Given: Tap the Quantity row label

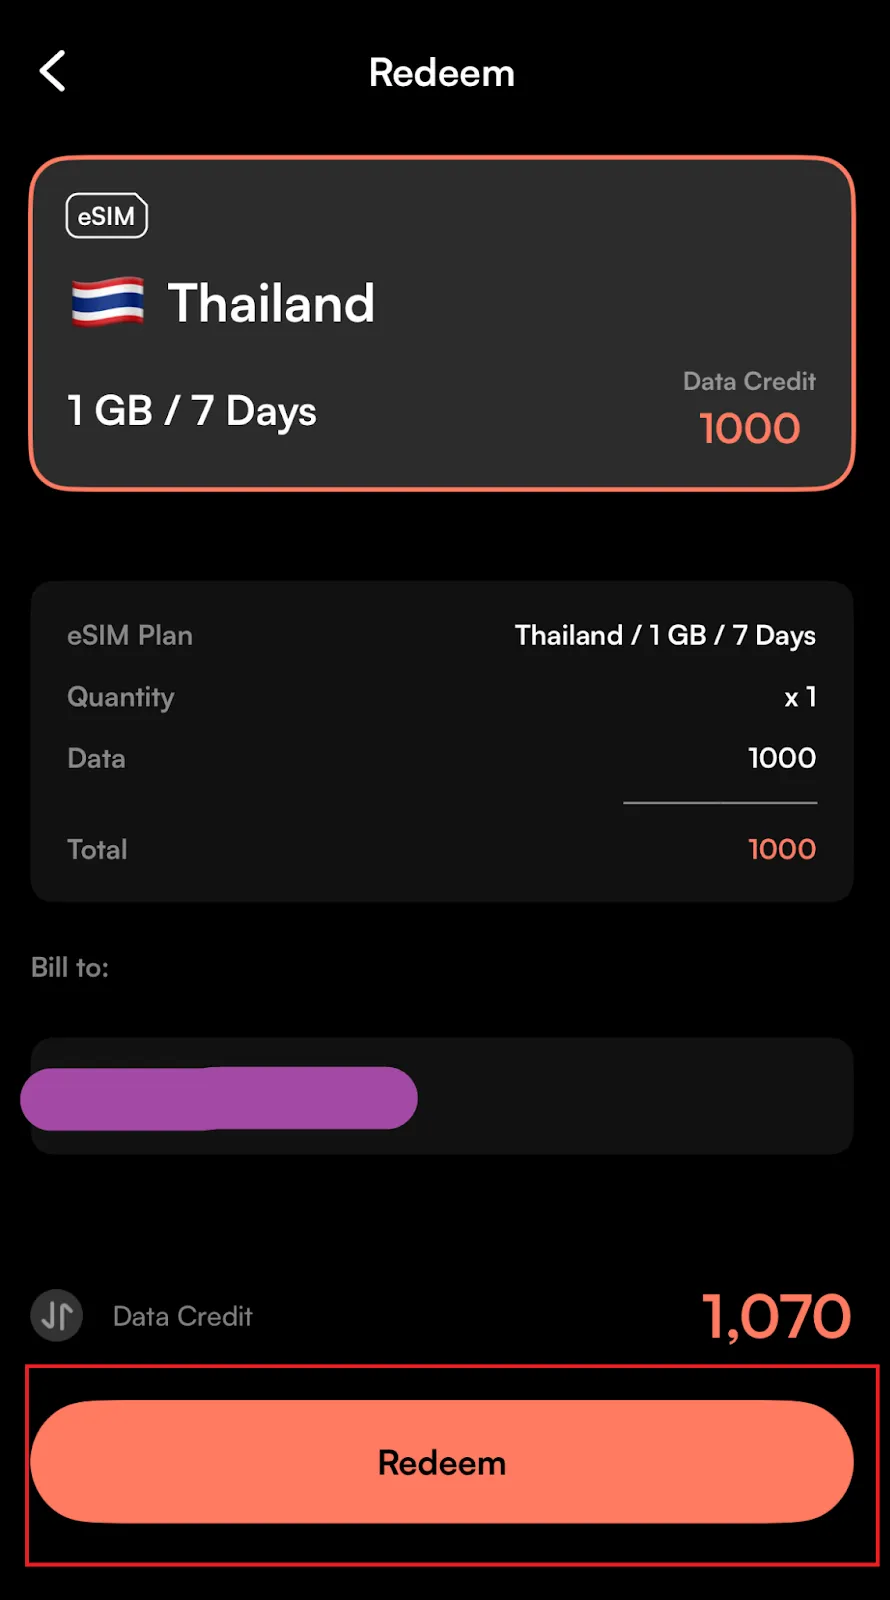Looking at the screenshot, I should click(121, 697).
